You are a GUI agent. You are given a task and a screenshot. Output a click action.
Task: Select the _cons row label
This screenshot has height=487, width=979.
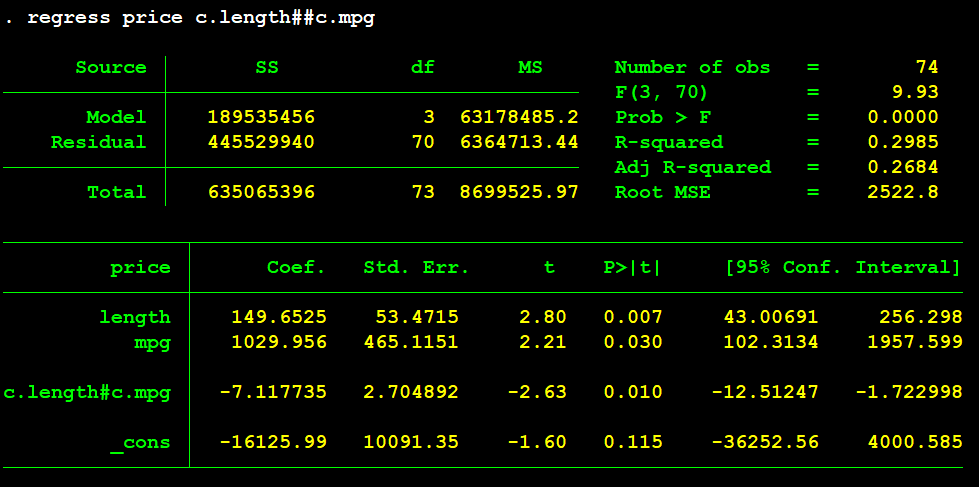(x=140, y=442)
